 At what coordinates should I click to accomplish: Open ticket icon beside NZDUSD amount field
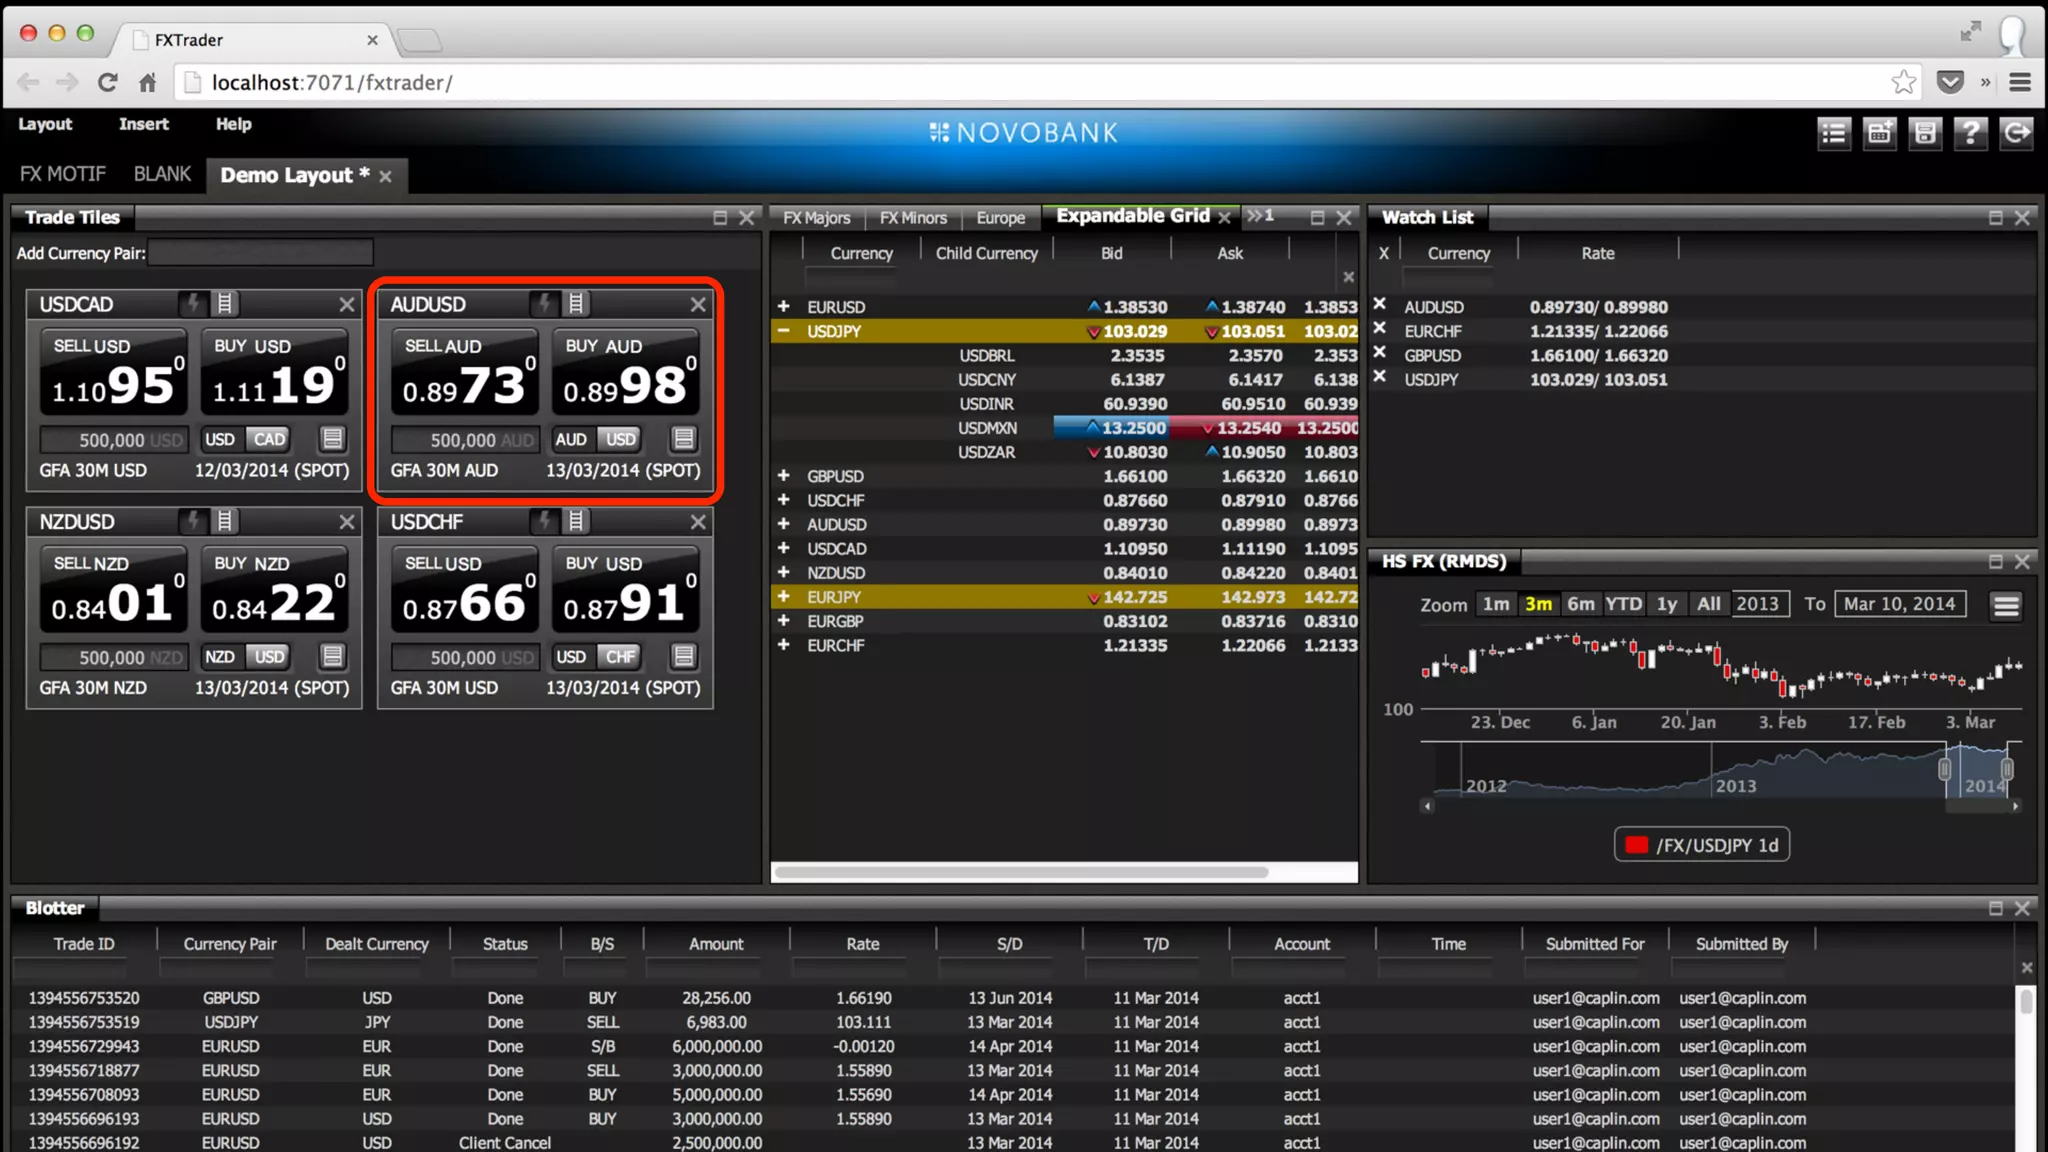click(x=332, y=657)
